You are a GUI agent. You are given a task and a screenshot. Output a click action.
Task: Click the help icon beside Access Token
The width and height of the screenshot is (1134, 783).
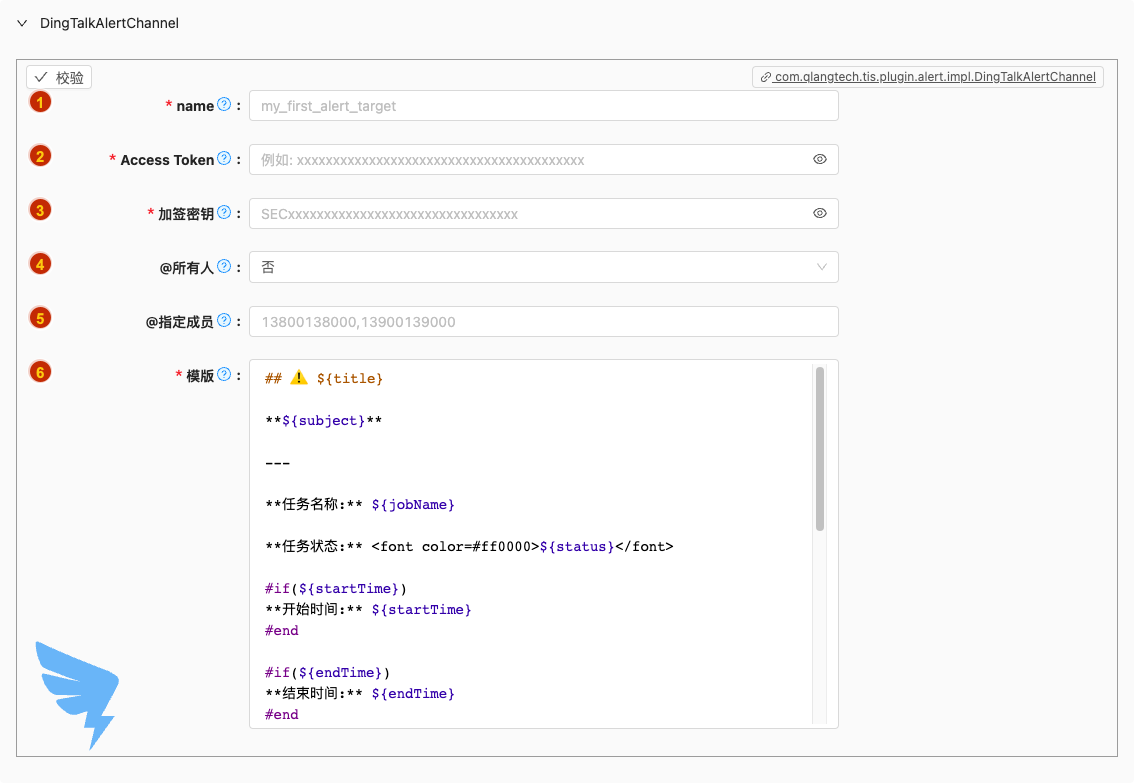click(x=224, y=159)
